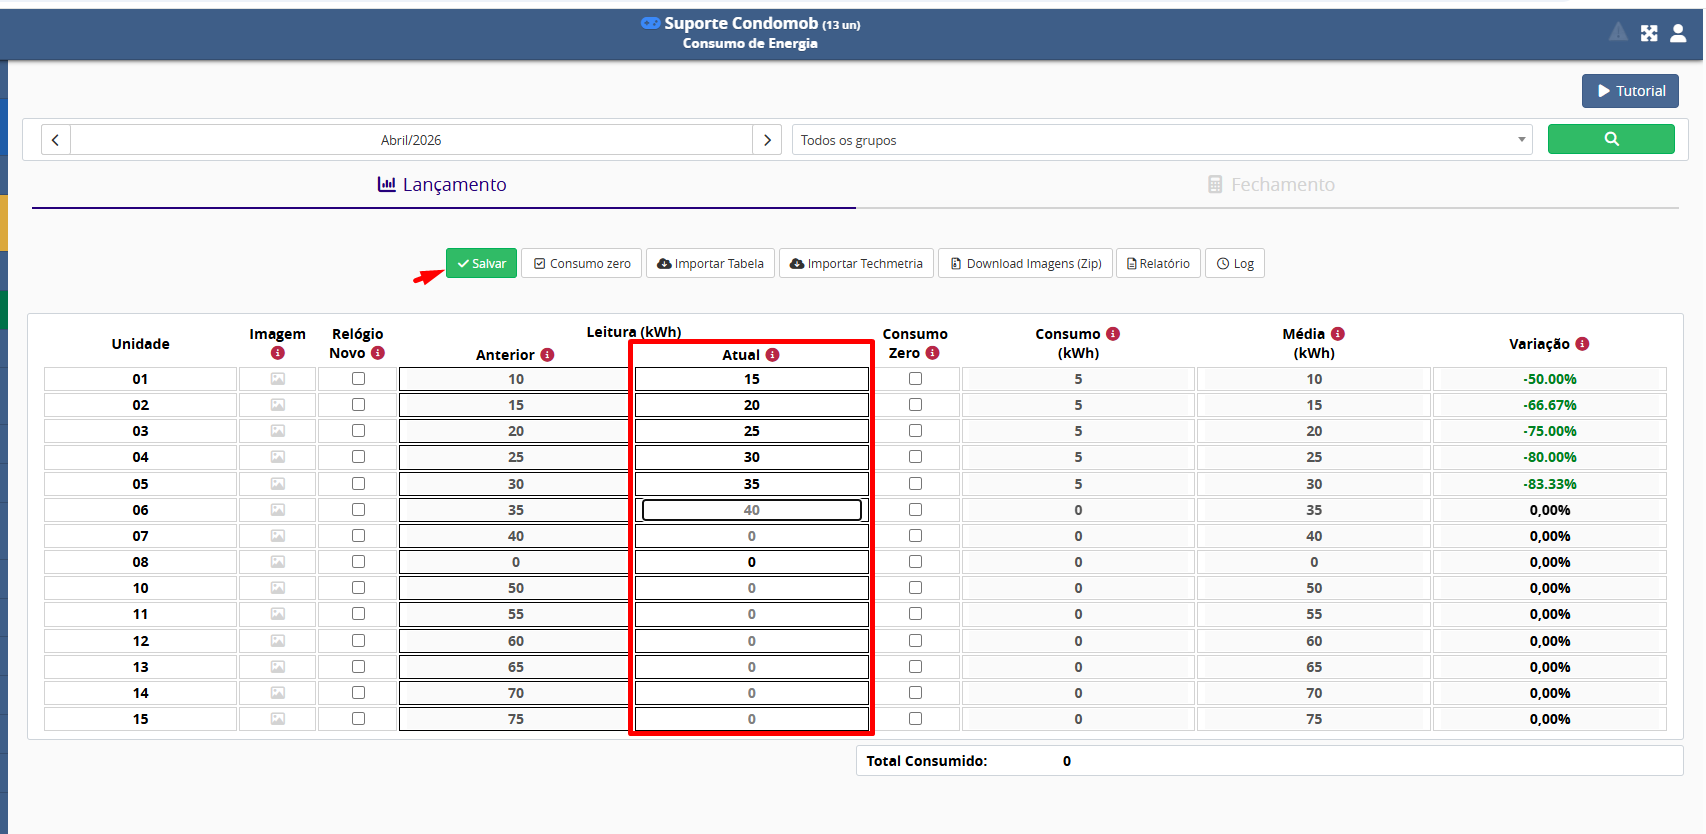Check Consumo Zero for unit 13
Viewport: 1706px width, 834px height.
coord(915,667)
